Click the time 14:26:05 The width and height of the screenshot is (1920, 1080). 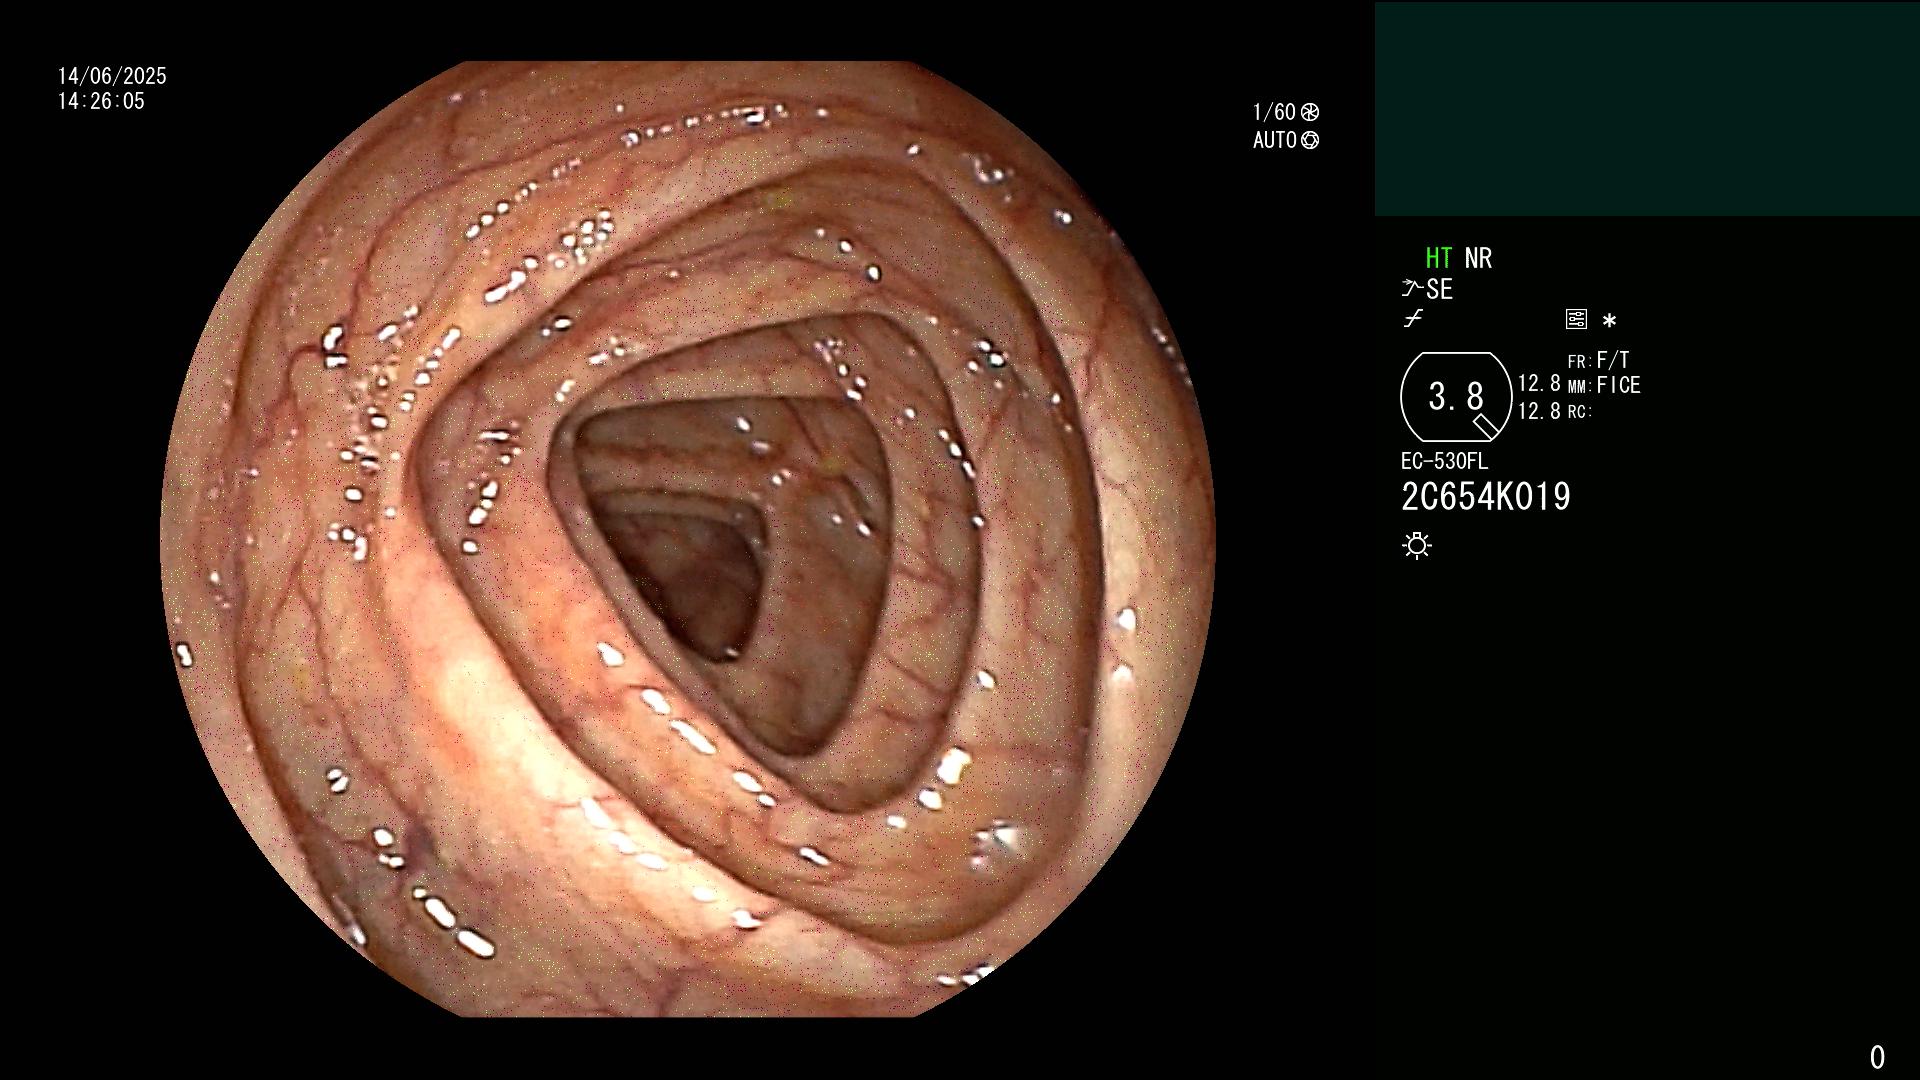pos(101,101)
